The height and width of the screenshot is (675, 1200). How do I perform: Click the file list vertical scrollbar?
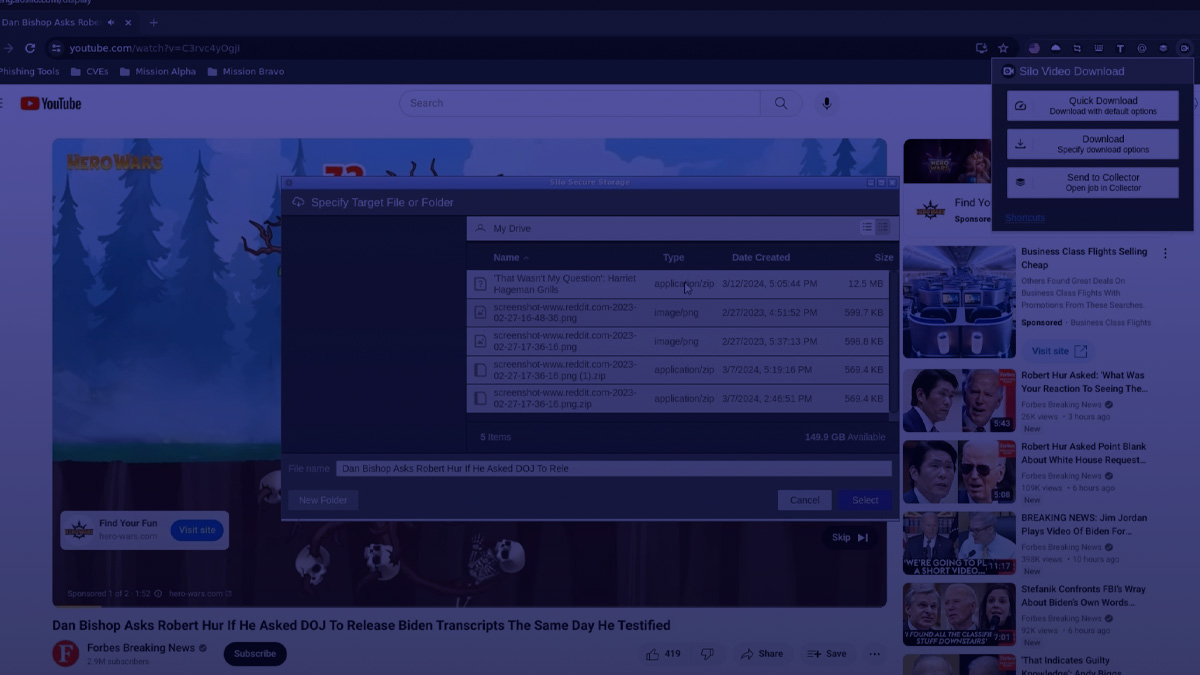coord(893,342)
